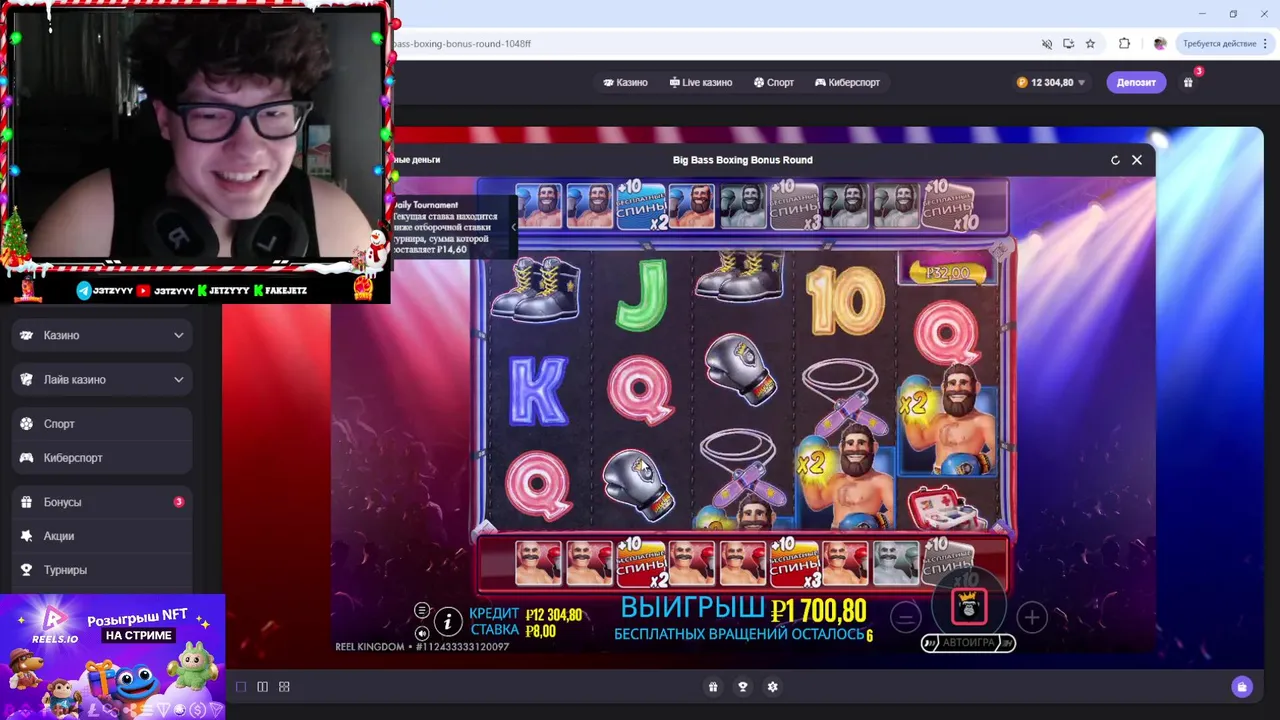
Task: Open the browser profile avatar
Action: 1160,44
